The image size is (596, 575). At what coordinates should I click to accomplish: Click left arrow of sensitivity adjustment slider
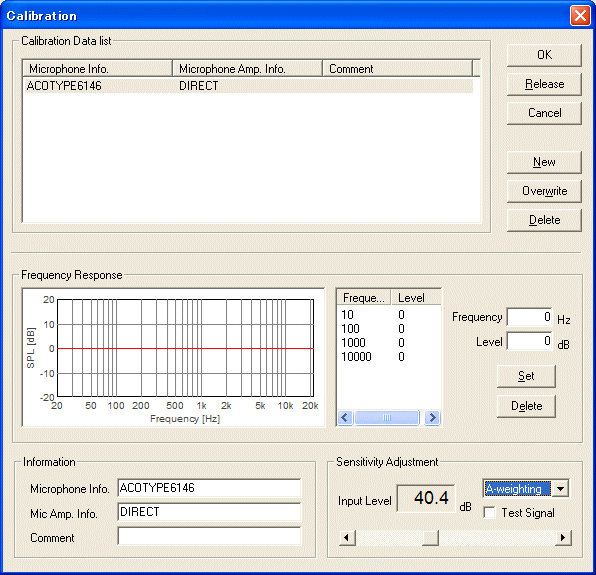click(347, 538)
